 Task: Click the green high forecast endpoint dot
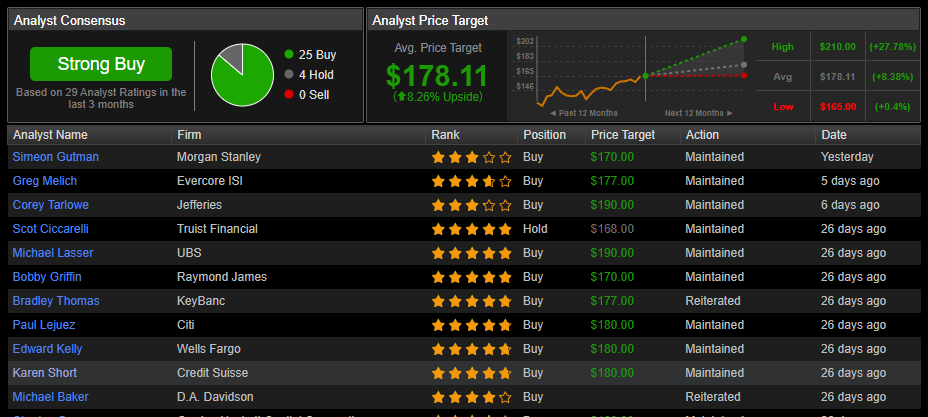(x=744, y=39)
